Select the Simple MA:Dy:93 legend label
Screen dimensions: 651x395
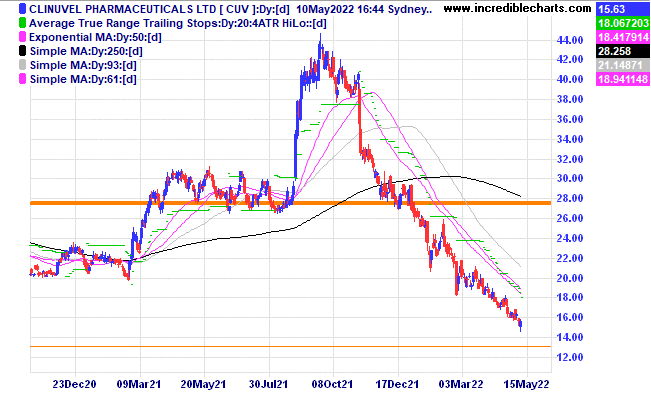[x=83, y=65]
